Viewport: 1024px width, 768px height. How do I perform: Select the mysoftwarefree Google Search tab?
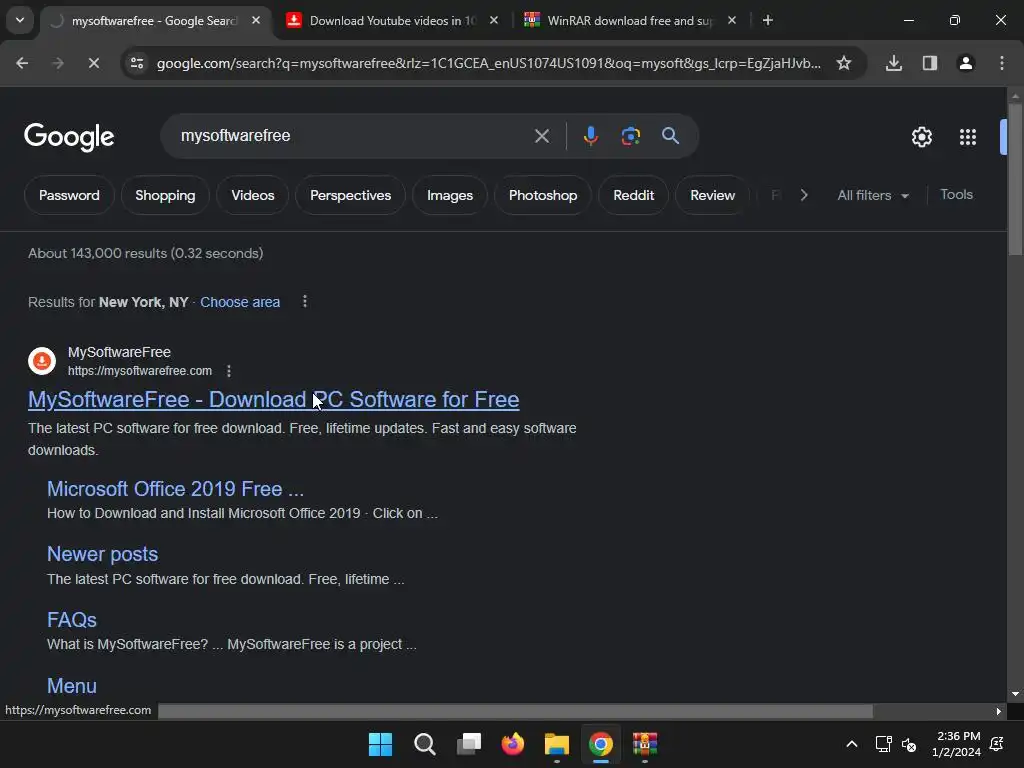(x=153, y=21)
